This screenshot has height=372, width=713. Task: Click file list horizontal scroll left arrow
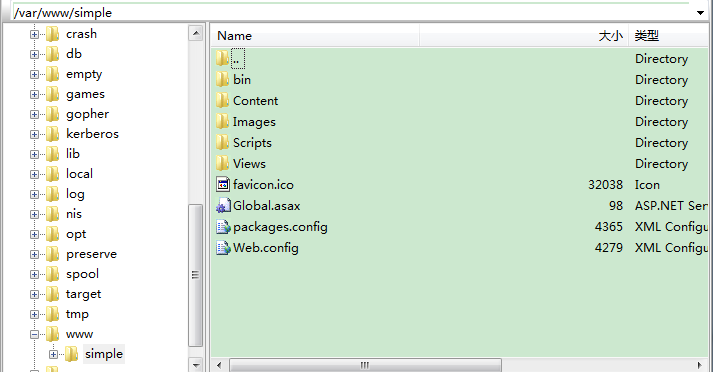pos(219,365)
